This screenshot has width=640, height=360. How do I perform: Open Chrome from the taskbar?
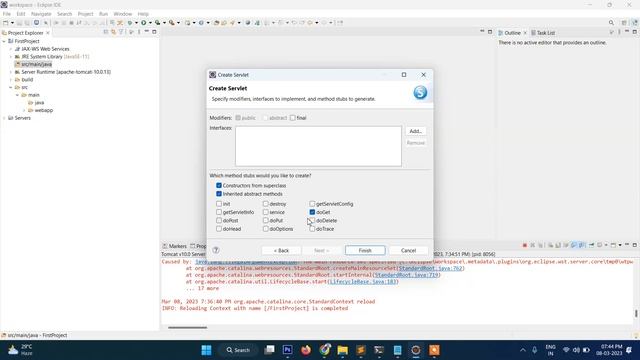(324, 350)
